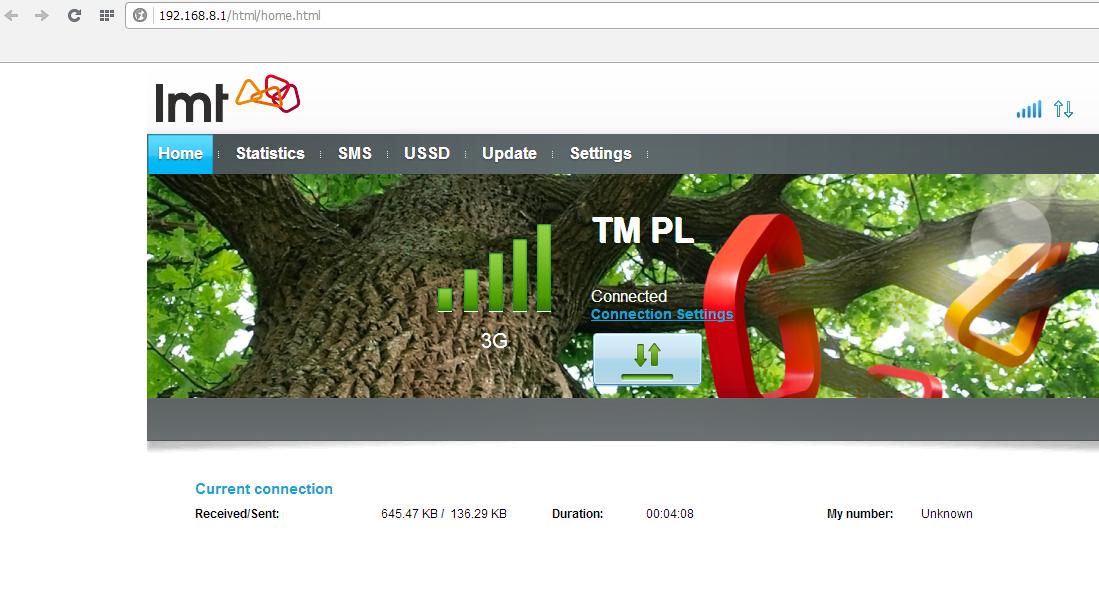Screen dimensions: 1099x606
Task: Open the Settings tab
Action: (x=600, y=154)
